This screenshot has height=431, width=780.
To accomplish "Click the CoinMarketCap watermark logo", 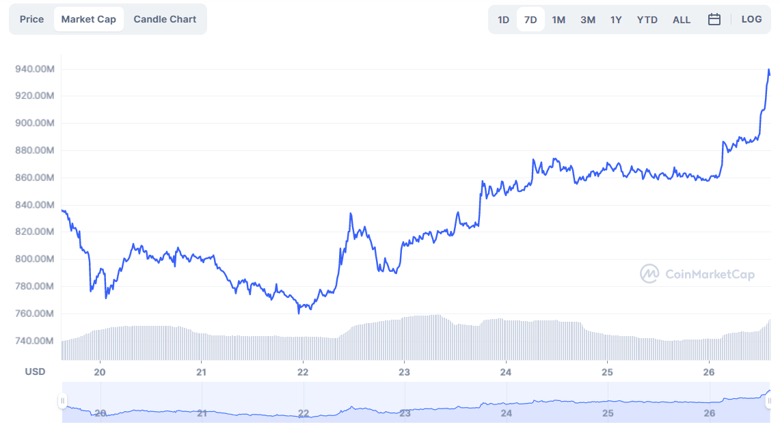I will click(x=698, y=274).
